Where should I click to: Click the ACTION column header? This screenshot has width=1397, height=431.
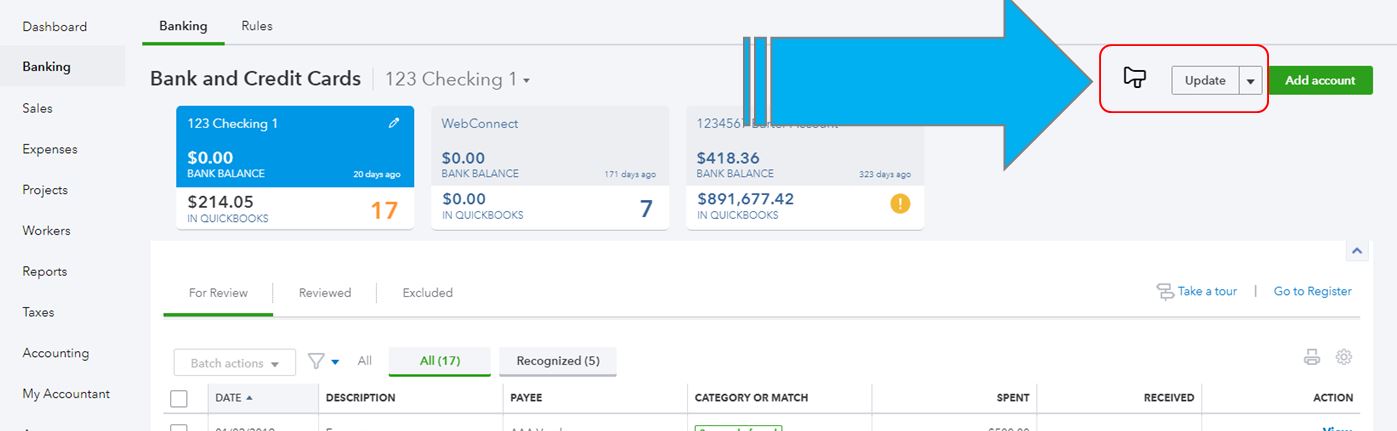(1333, 398)
